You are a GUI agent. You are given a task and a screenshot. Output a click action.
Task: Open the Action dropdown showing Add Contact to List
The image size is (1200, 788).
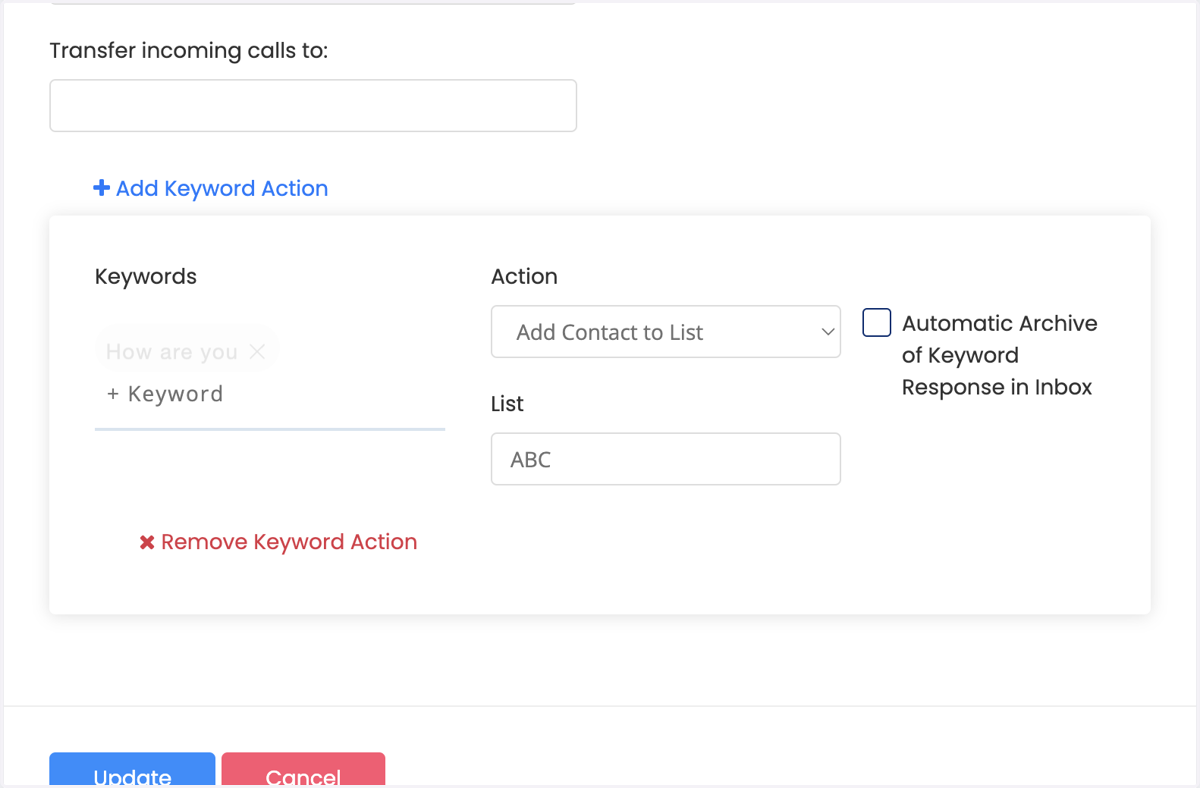pyautogui.click(x=666, y=332)
